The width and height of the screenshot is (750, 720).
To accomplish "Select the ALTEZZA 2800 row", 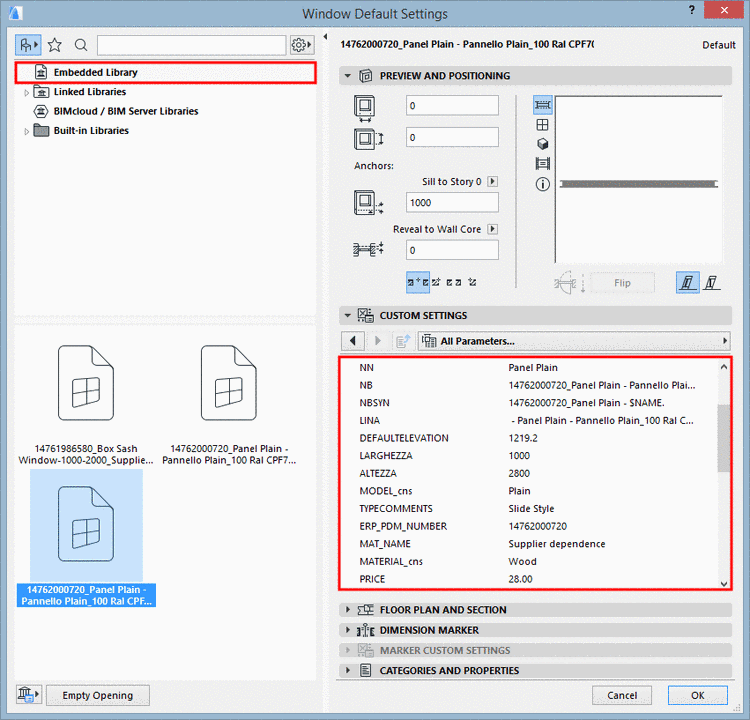I will click(529, 473).
